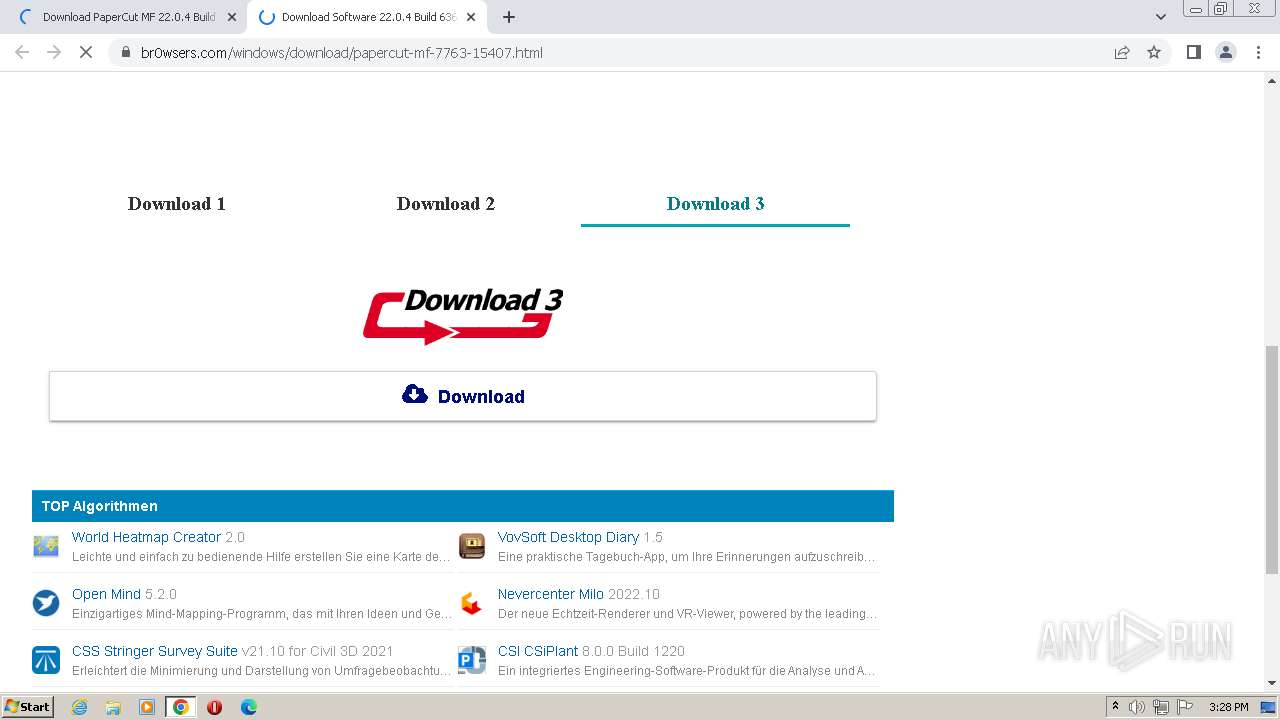Open the tab search chevron
This screenshot has height=720, width=1280.
click(1161, 17)
